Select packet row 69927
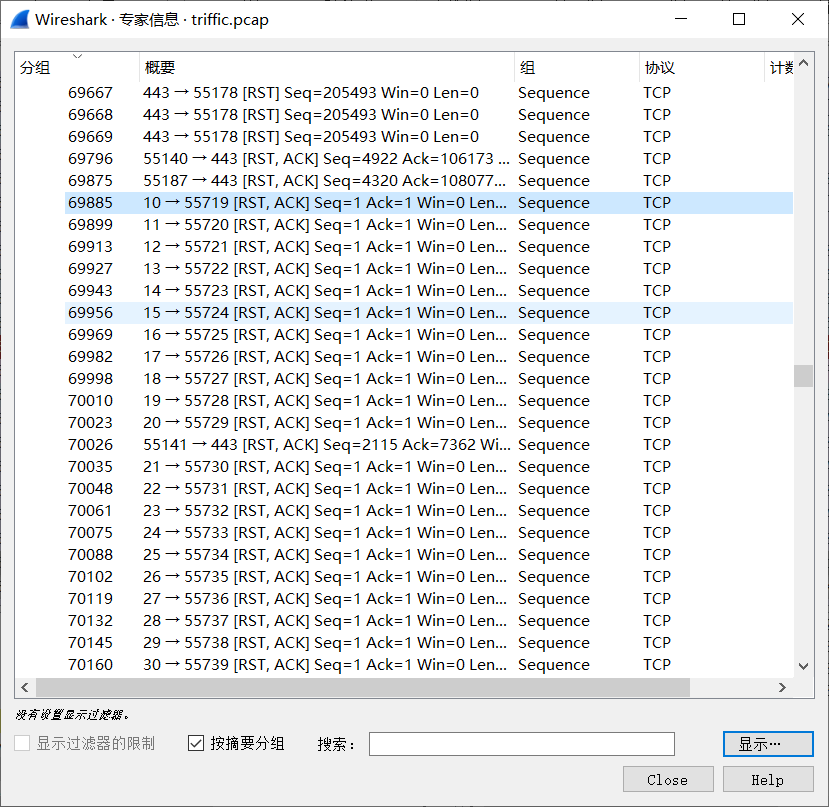 pos(429,269)
